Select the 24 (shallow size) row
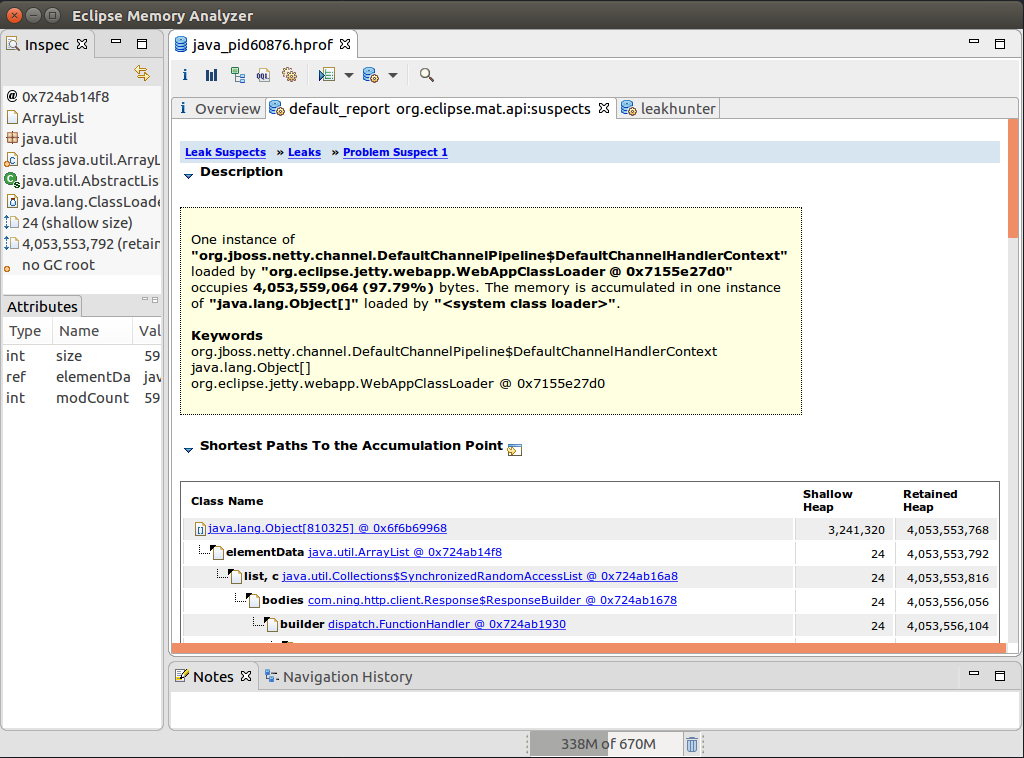This screenshot has width=1024, height=758. click(82, 223)
